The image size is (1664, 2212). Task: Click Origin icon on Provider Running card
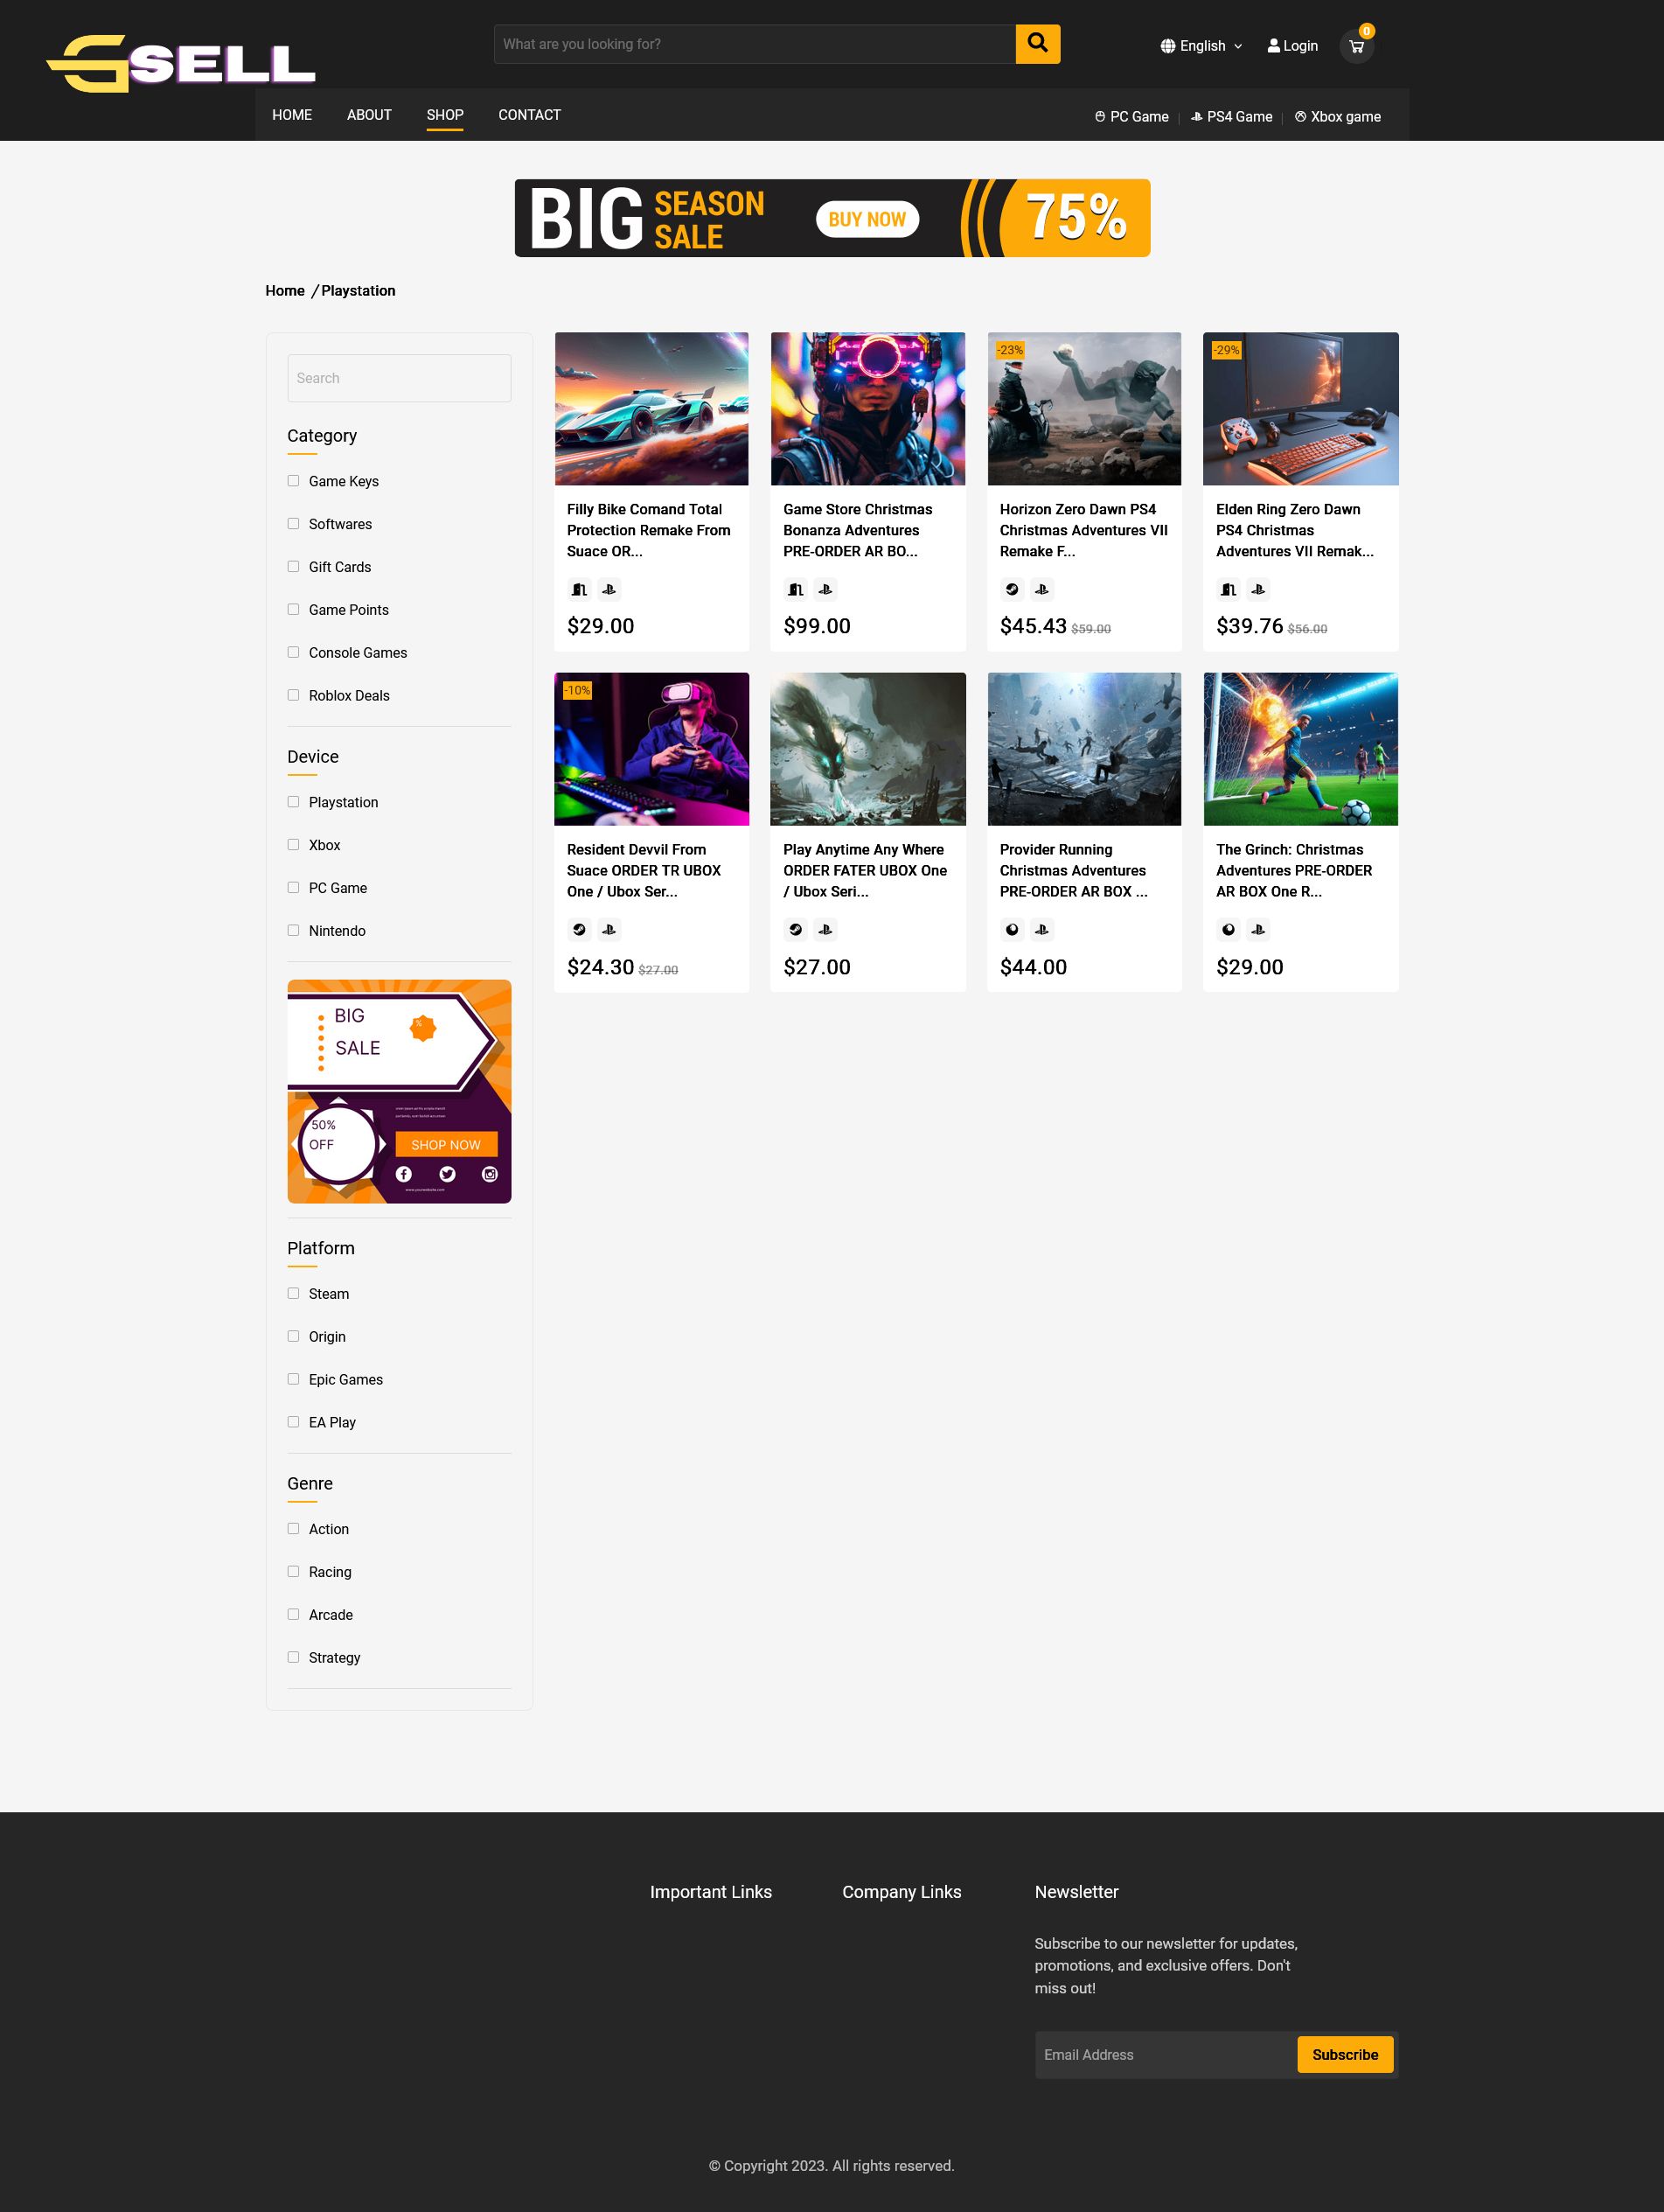tap(1012, 930)
